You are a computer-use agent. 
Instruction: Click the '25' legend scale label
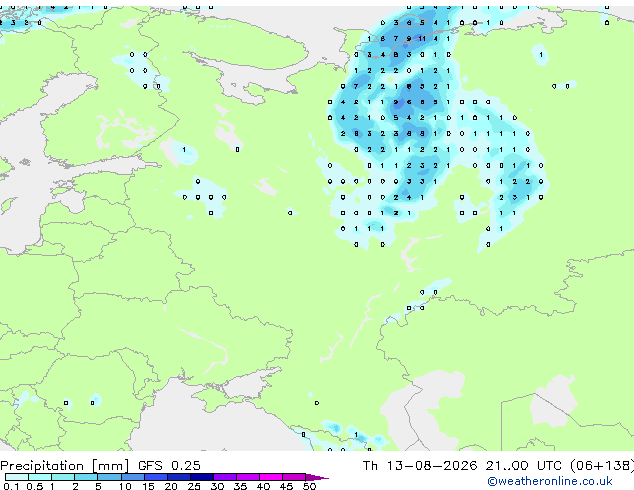[194, 486]
